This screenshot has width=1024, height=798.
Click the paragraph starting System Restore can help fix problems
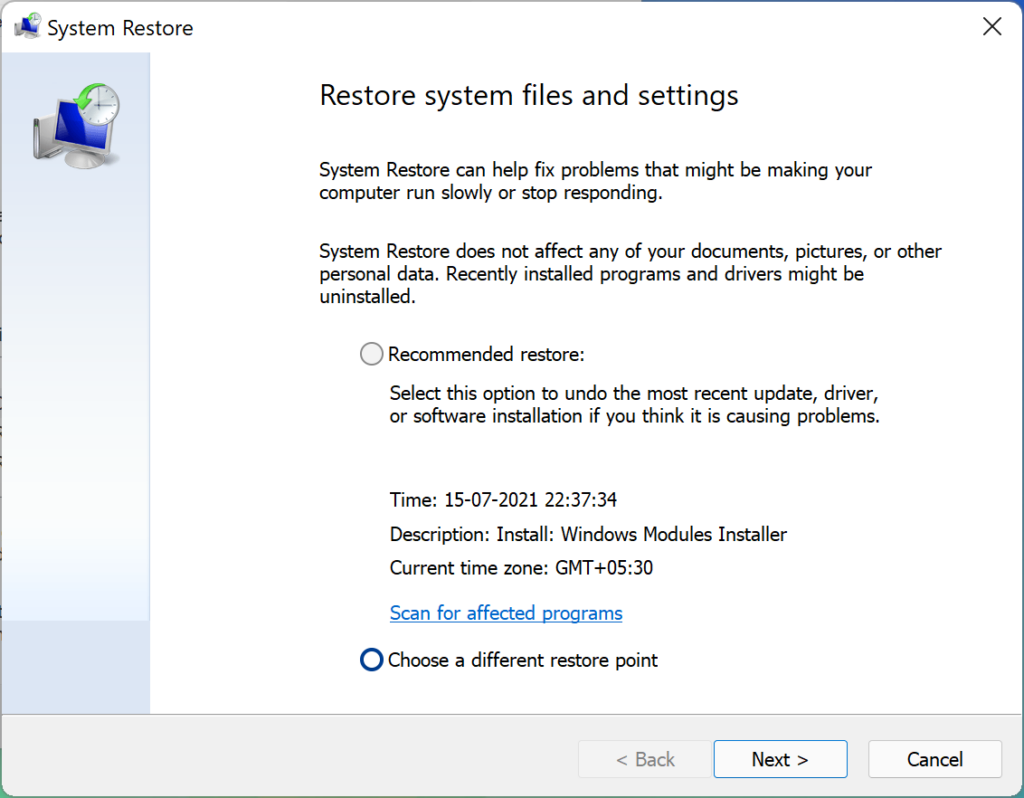[595, 181]
